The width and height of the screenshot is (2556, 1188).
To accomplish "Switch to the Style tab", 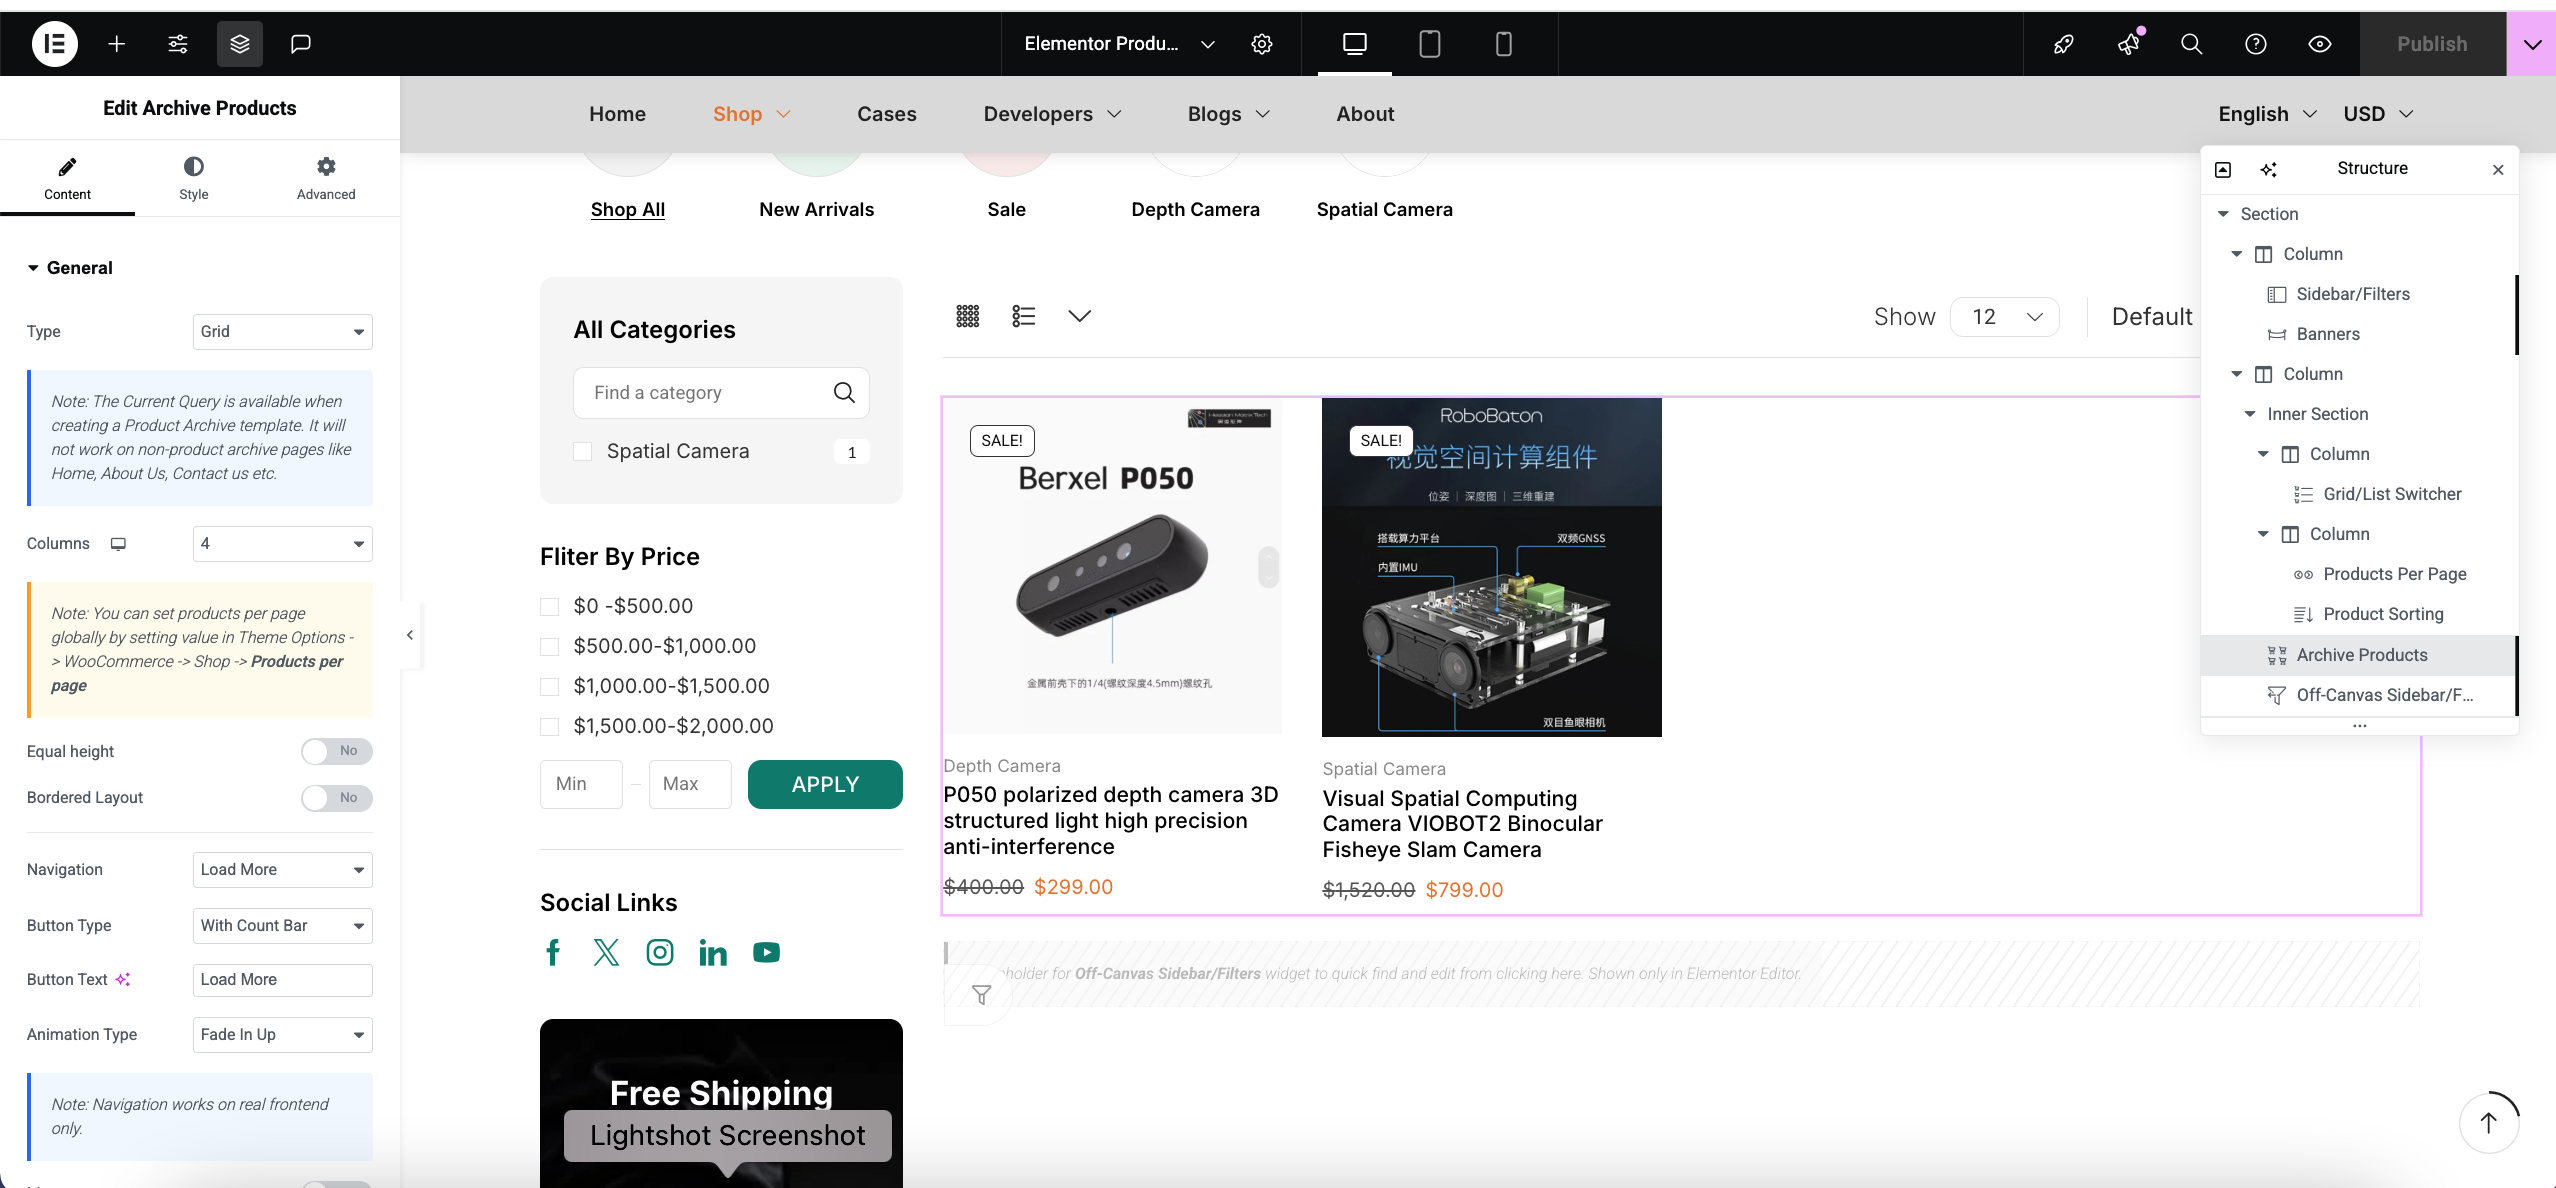I will (194, 179).
